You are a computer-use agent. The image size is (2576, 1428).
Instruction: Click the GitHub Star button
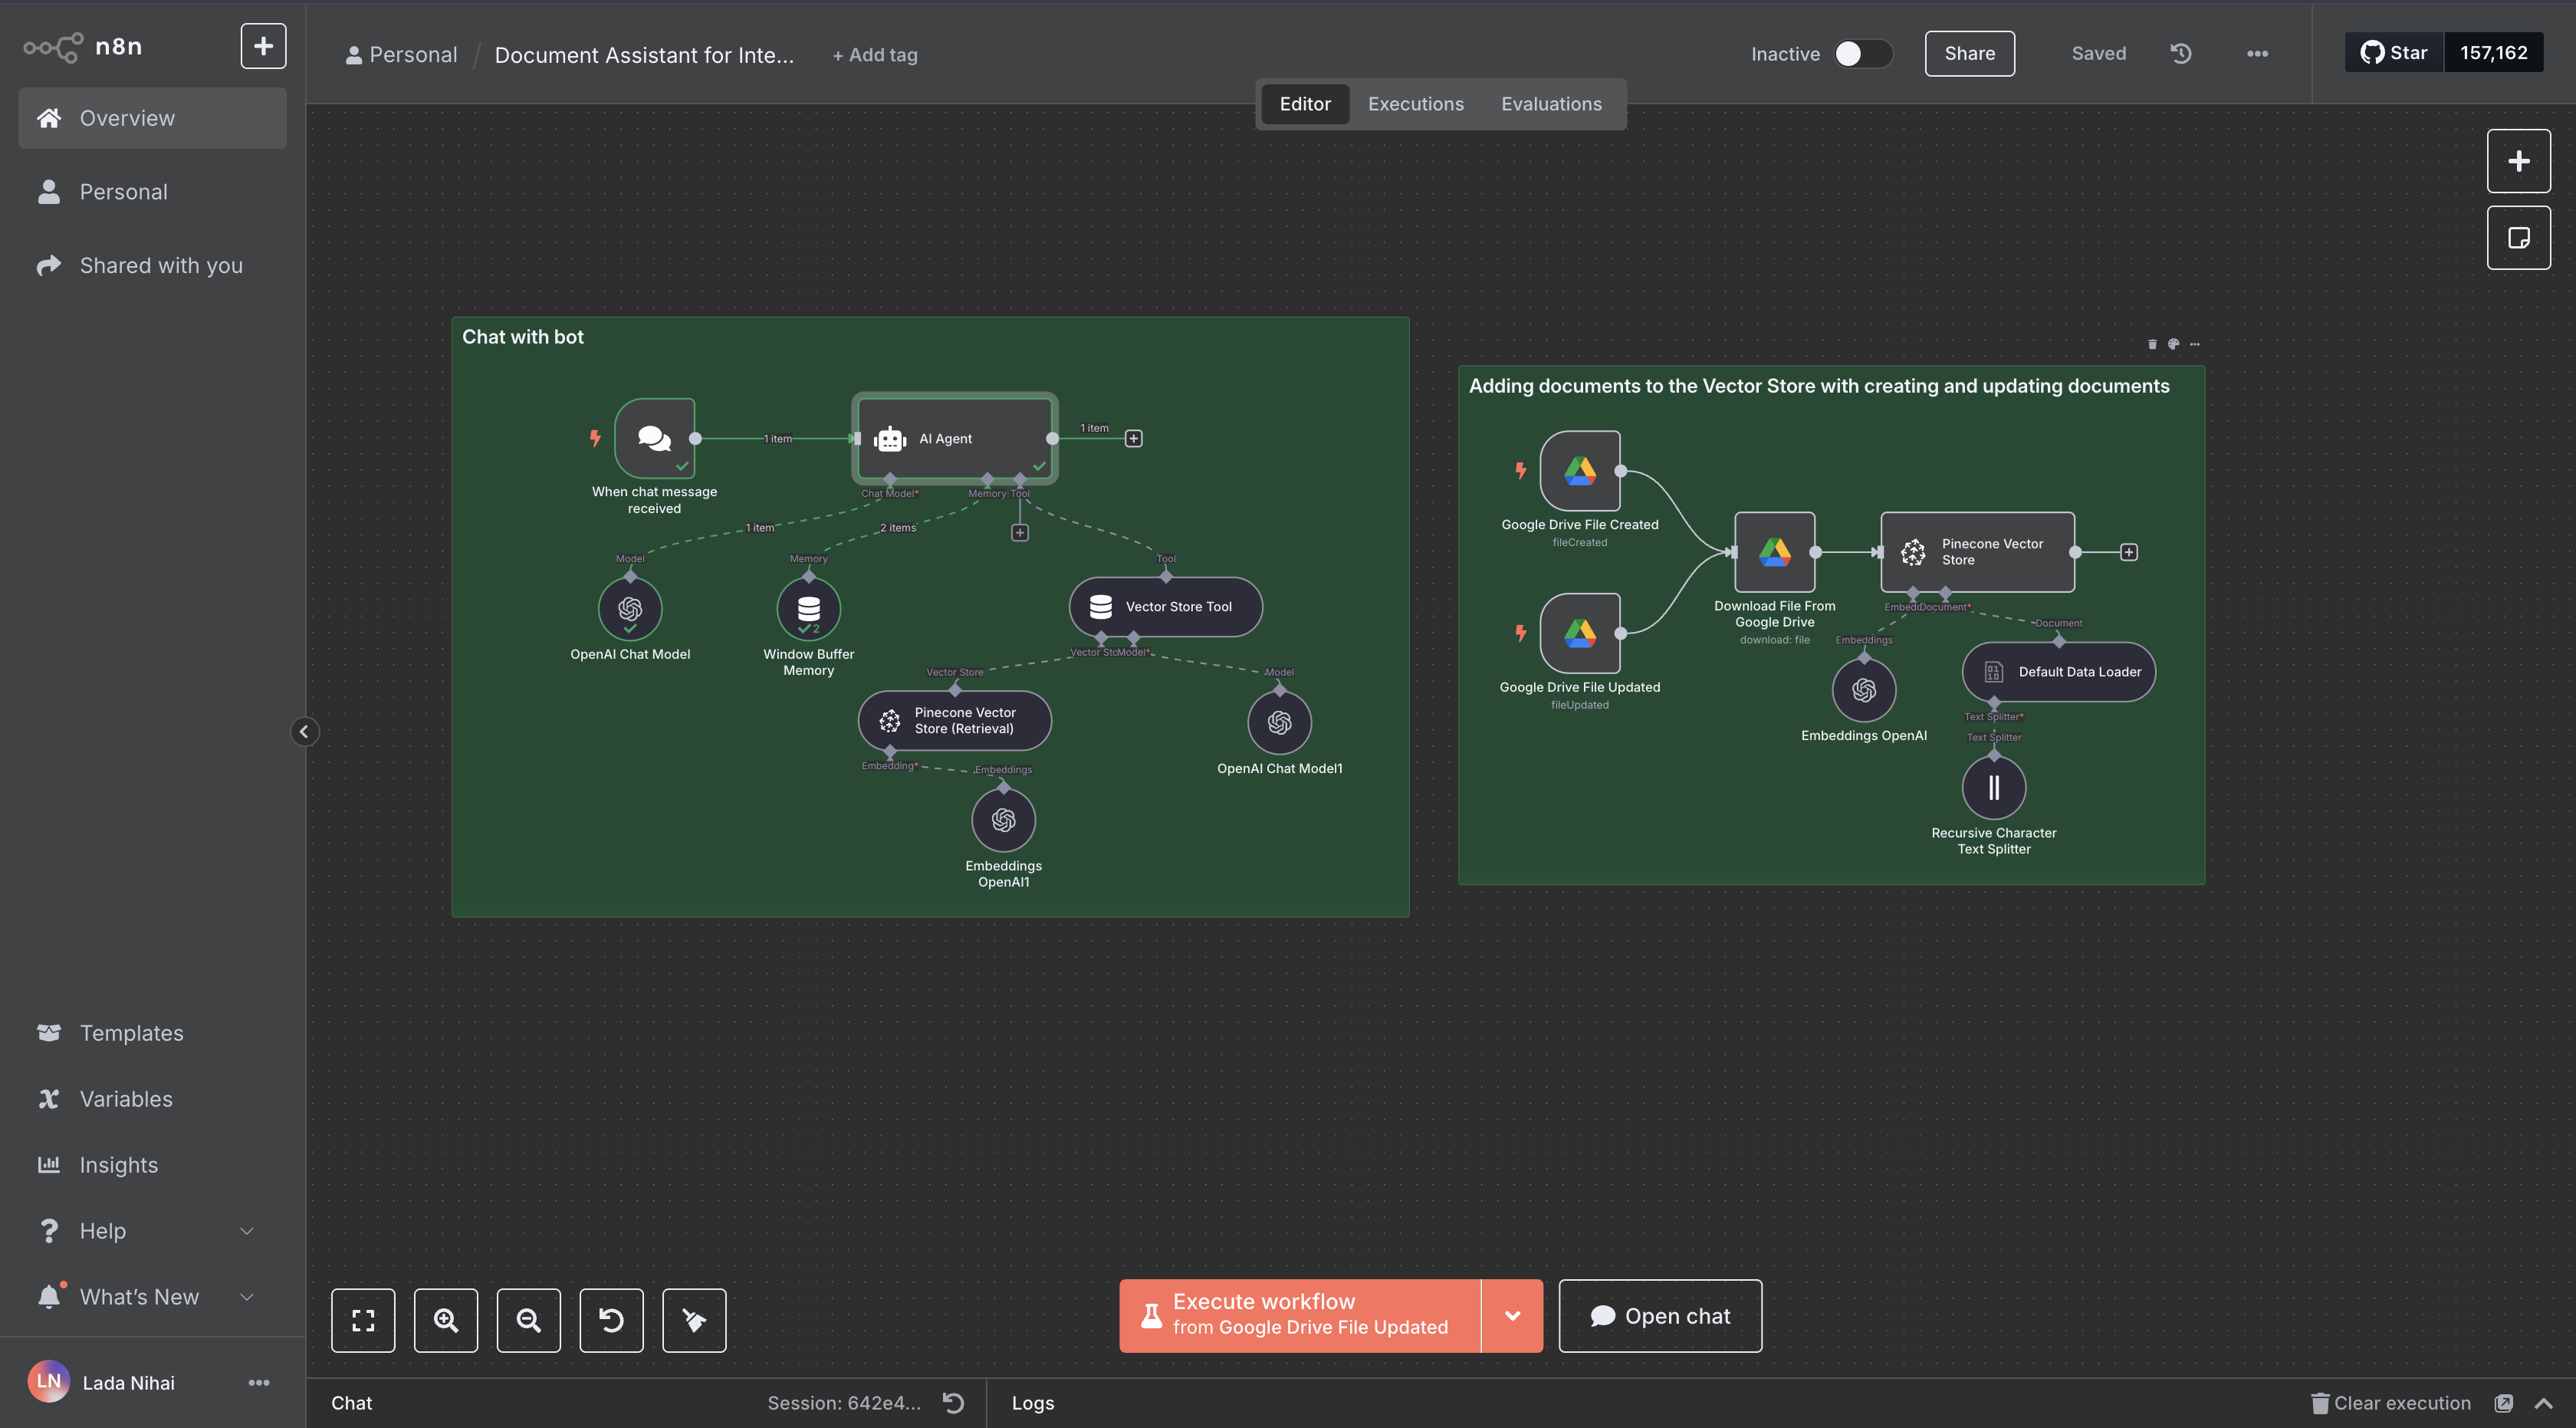[x=2394, y=53]
